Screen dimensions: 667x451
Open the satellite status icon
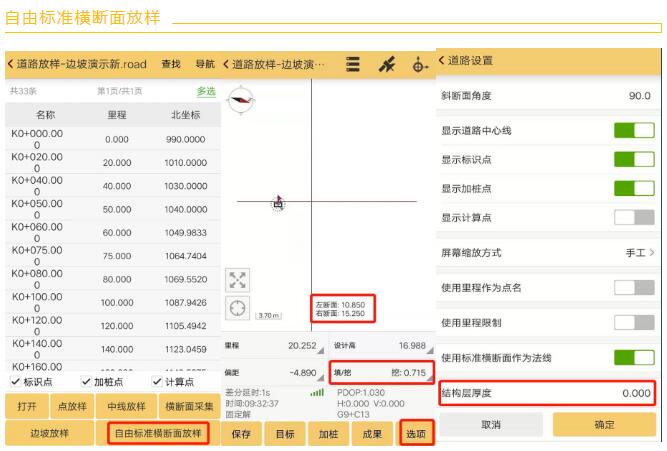click(x=386, y=64)
